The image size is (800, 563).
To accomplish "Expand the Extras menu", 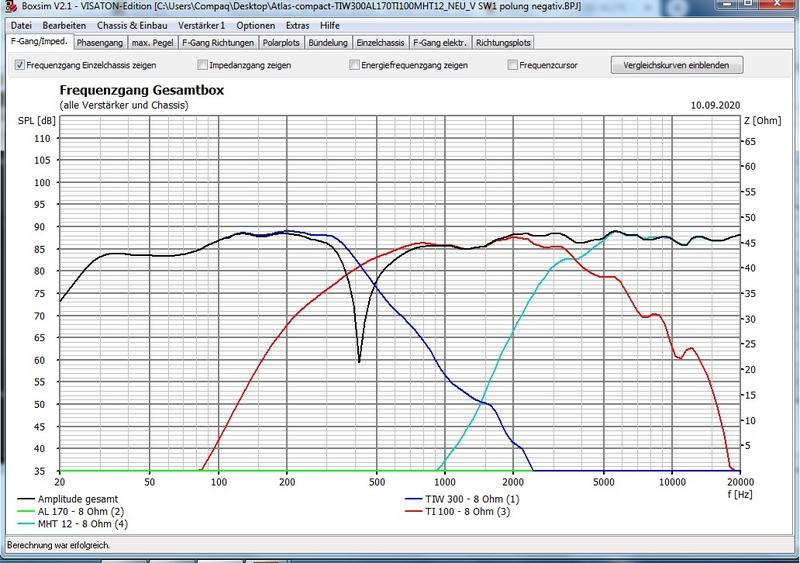I will coord(298,24).
